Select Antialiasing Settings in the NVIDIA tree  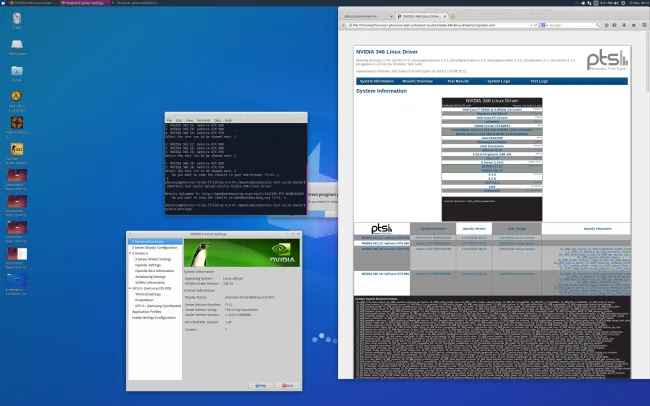pos(150,276)
